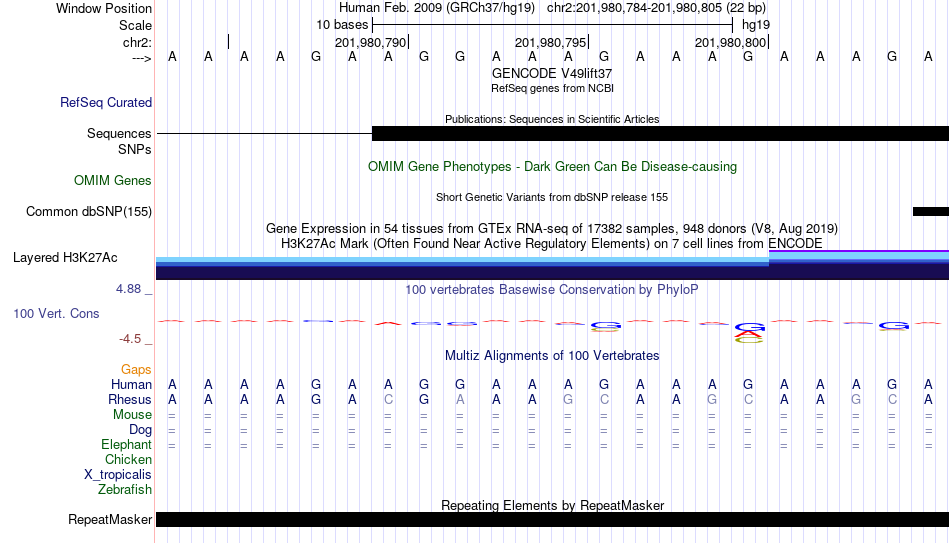Screen dimensions: 950x543
Task: Click Publications: Sequences in Scientific Articles title
Action: point(552,119)
